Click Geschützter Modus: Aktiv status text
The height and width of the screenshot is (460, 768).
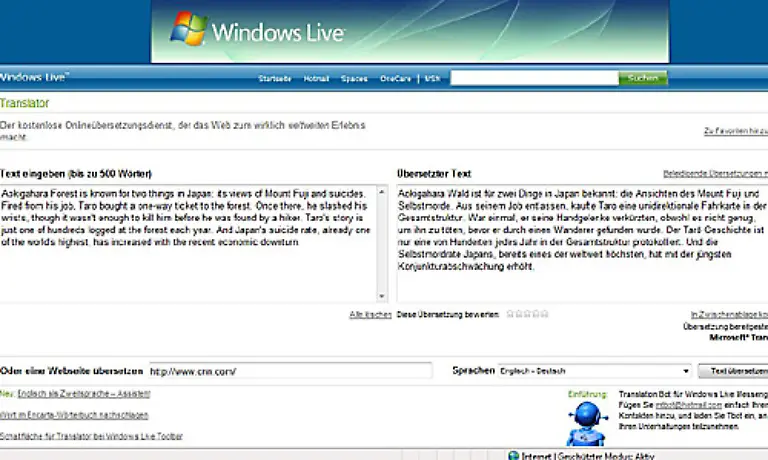tap(606, 456)
